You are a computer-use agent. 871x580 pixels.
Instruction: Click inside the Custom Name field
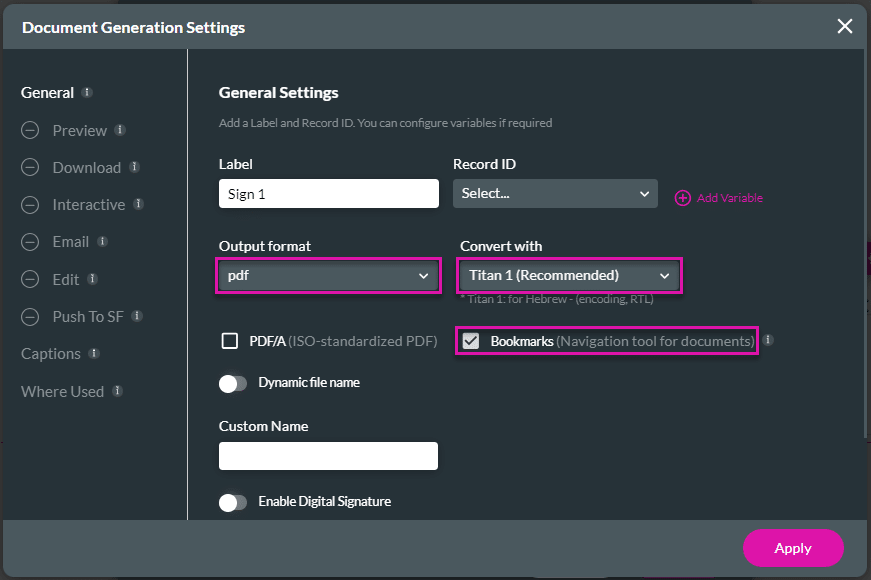328,455
